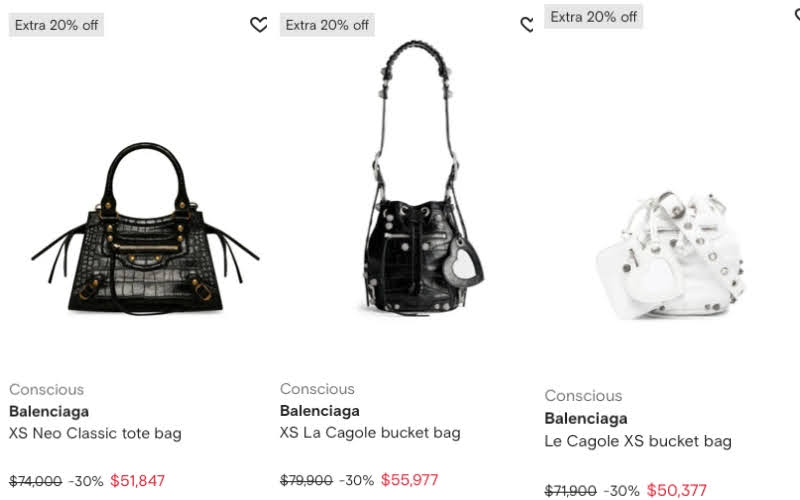Open the black crocodile tote bag image

(145, 228)
